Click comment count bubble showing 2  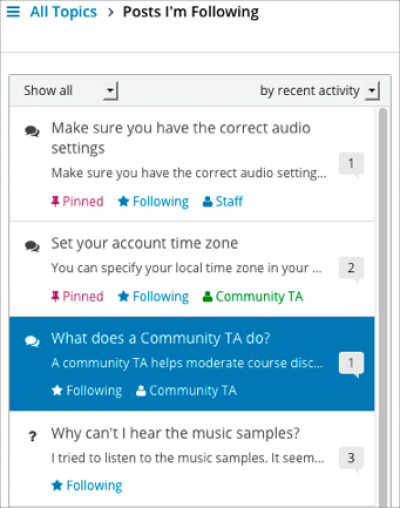351,269
